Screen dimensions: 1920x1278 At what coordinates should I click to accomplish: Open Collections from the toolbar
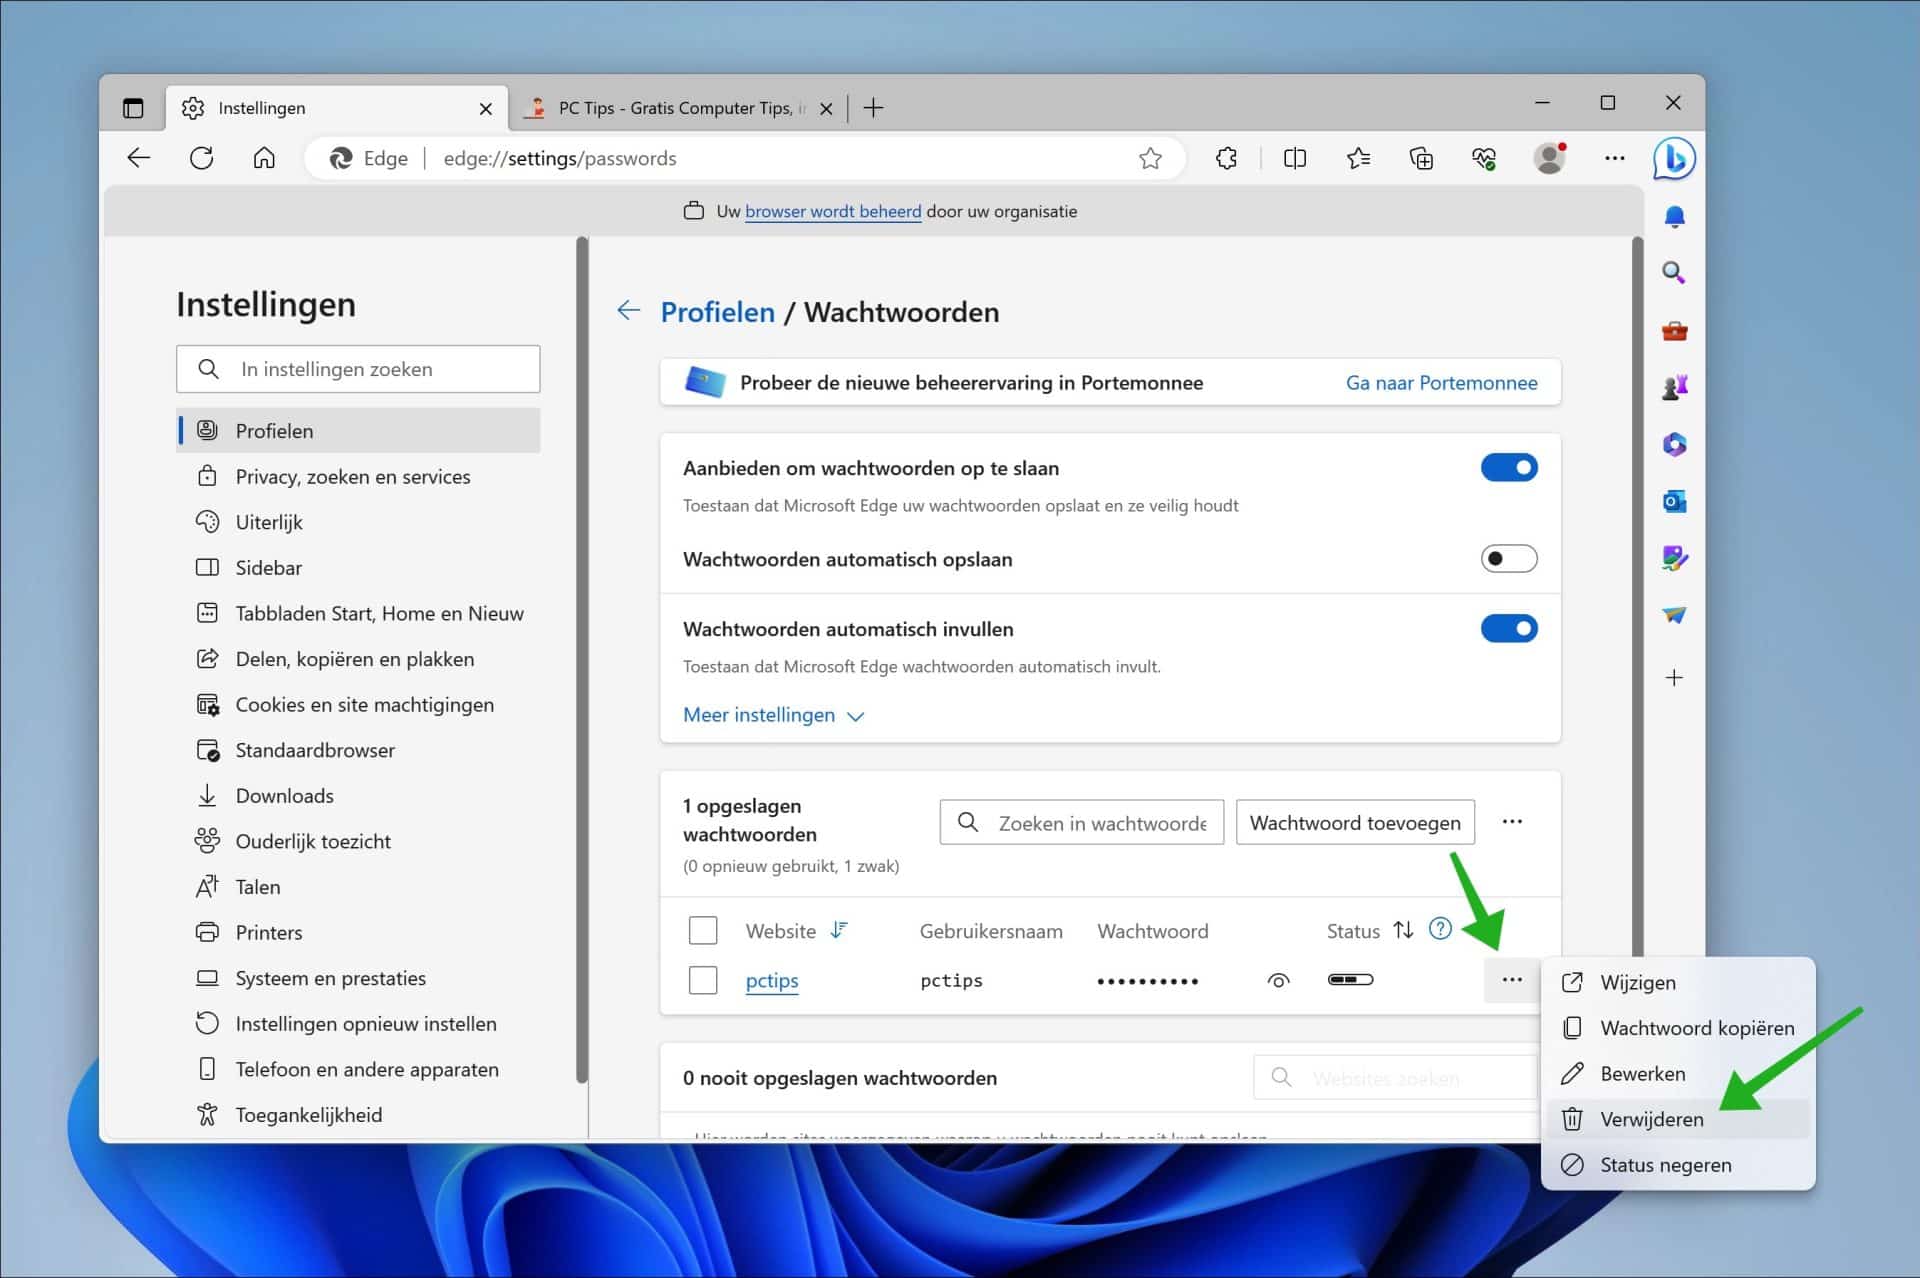coord(1421,158)
